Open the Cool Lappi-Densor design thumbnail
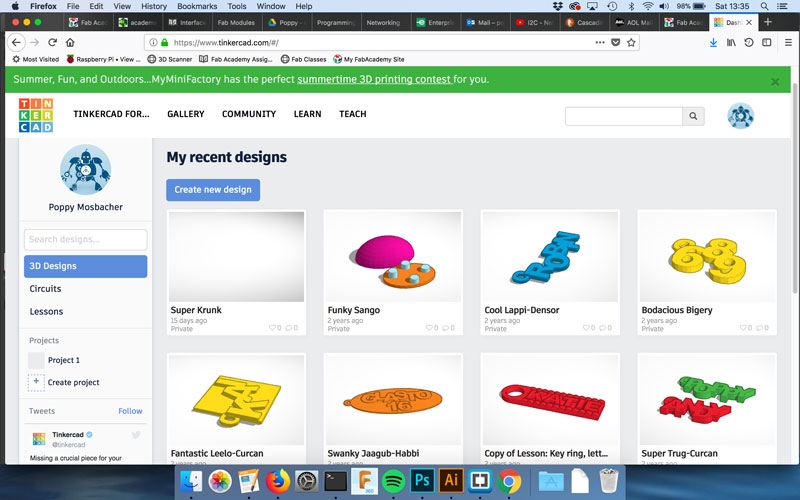The image size is (800, 500). click(x=550, y=257)
